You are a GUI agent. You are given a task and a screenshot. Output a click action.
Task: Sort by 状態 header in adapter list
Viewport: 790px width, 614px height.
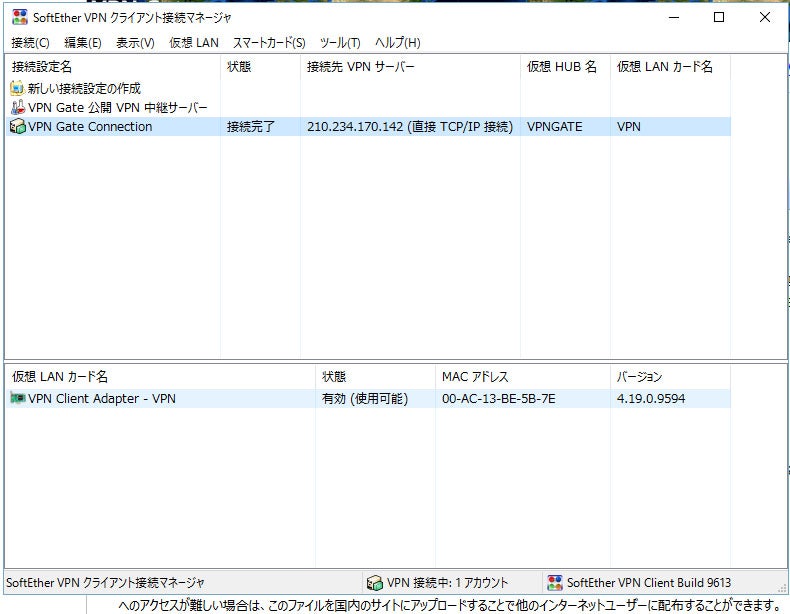coord(375,376)
